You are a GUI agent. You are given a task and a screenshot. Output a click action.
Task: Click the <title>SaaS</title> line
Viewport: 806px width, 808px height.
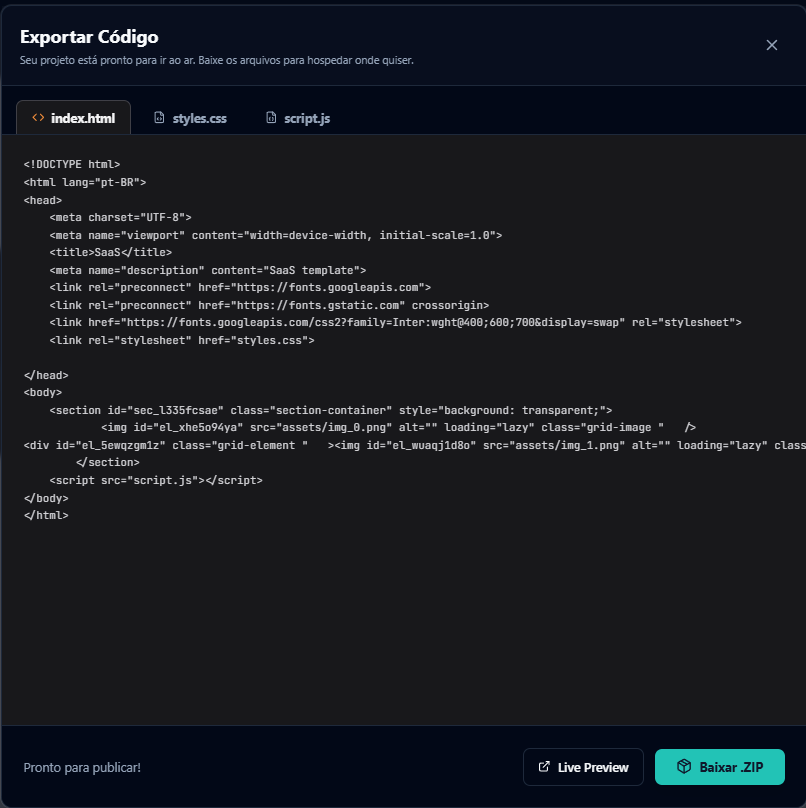coord(111,252)
